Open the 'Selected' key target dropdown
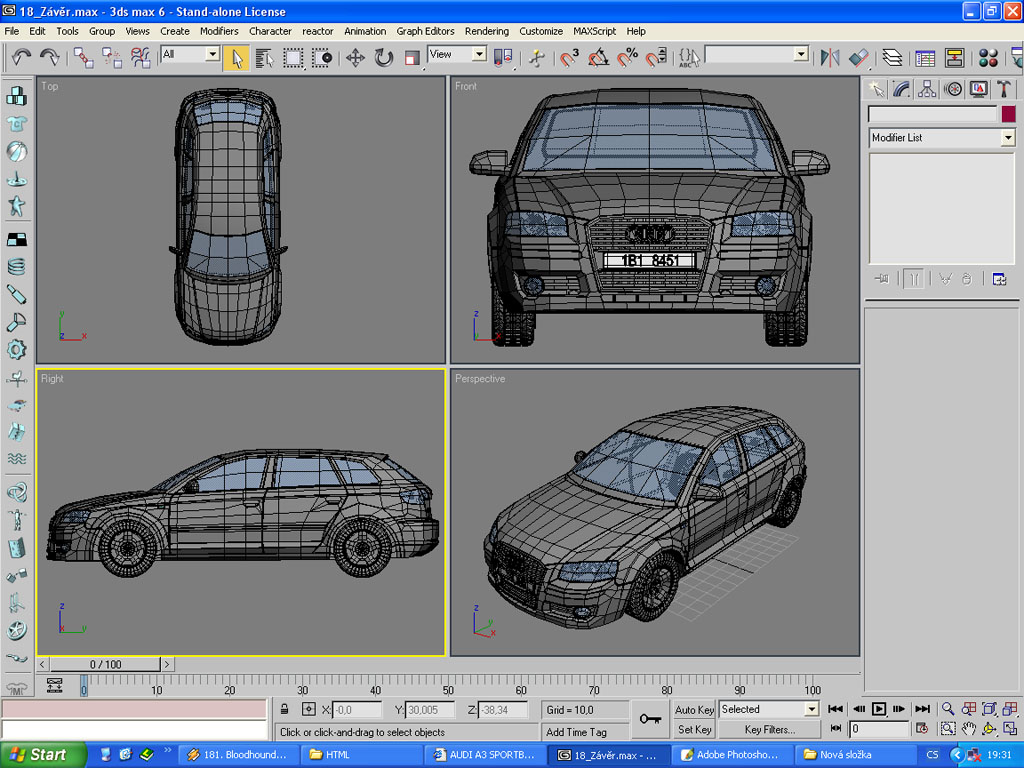 811,709
